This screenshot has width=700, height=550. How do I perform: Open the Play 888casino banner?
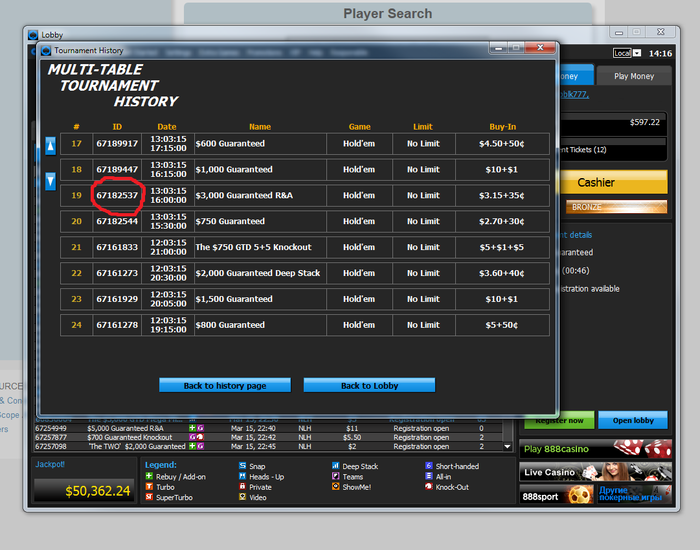click(x=595, y=449)
